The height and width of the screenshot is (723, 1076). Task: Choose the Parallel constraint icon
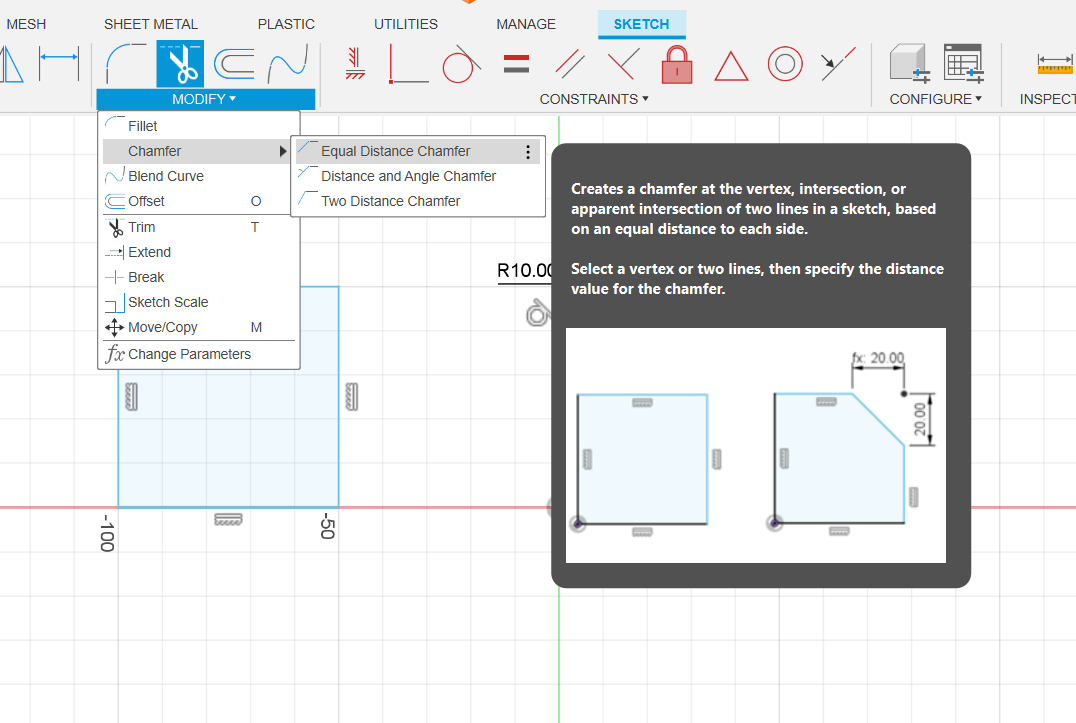pos(570,64)
